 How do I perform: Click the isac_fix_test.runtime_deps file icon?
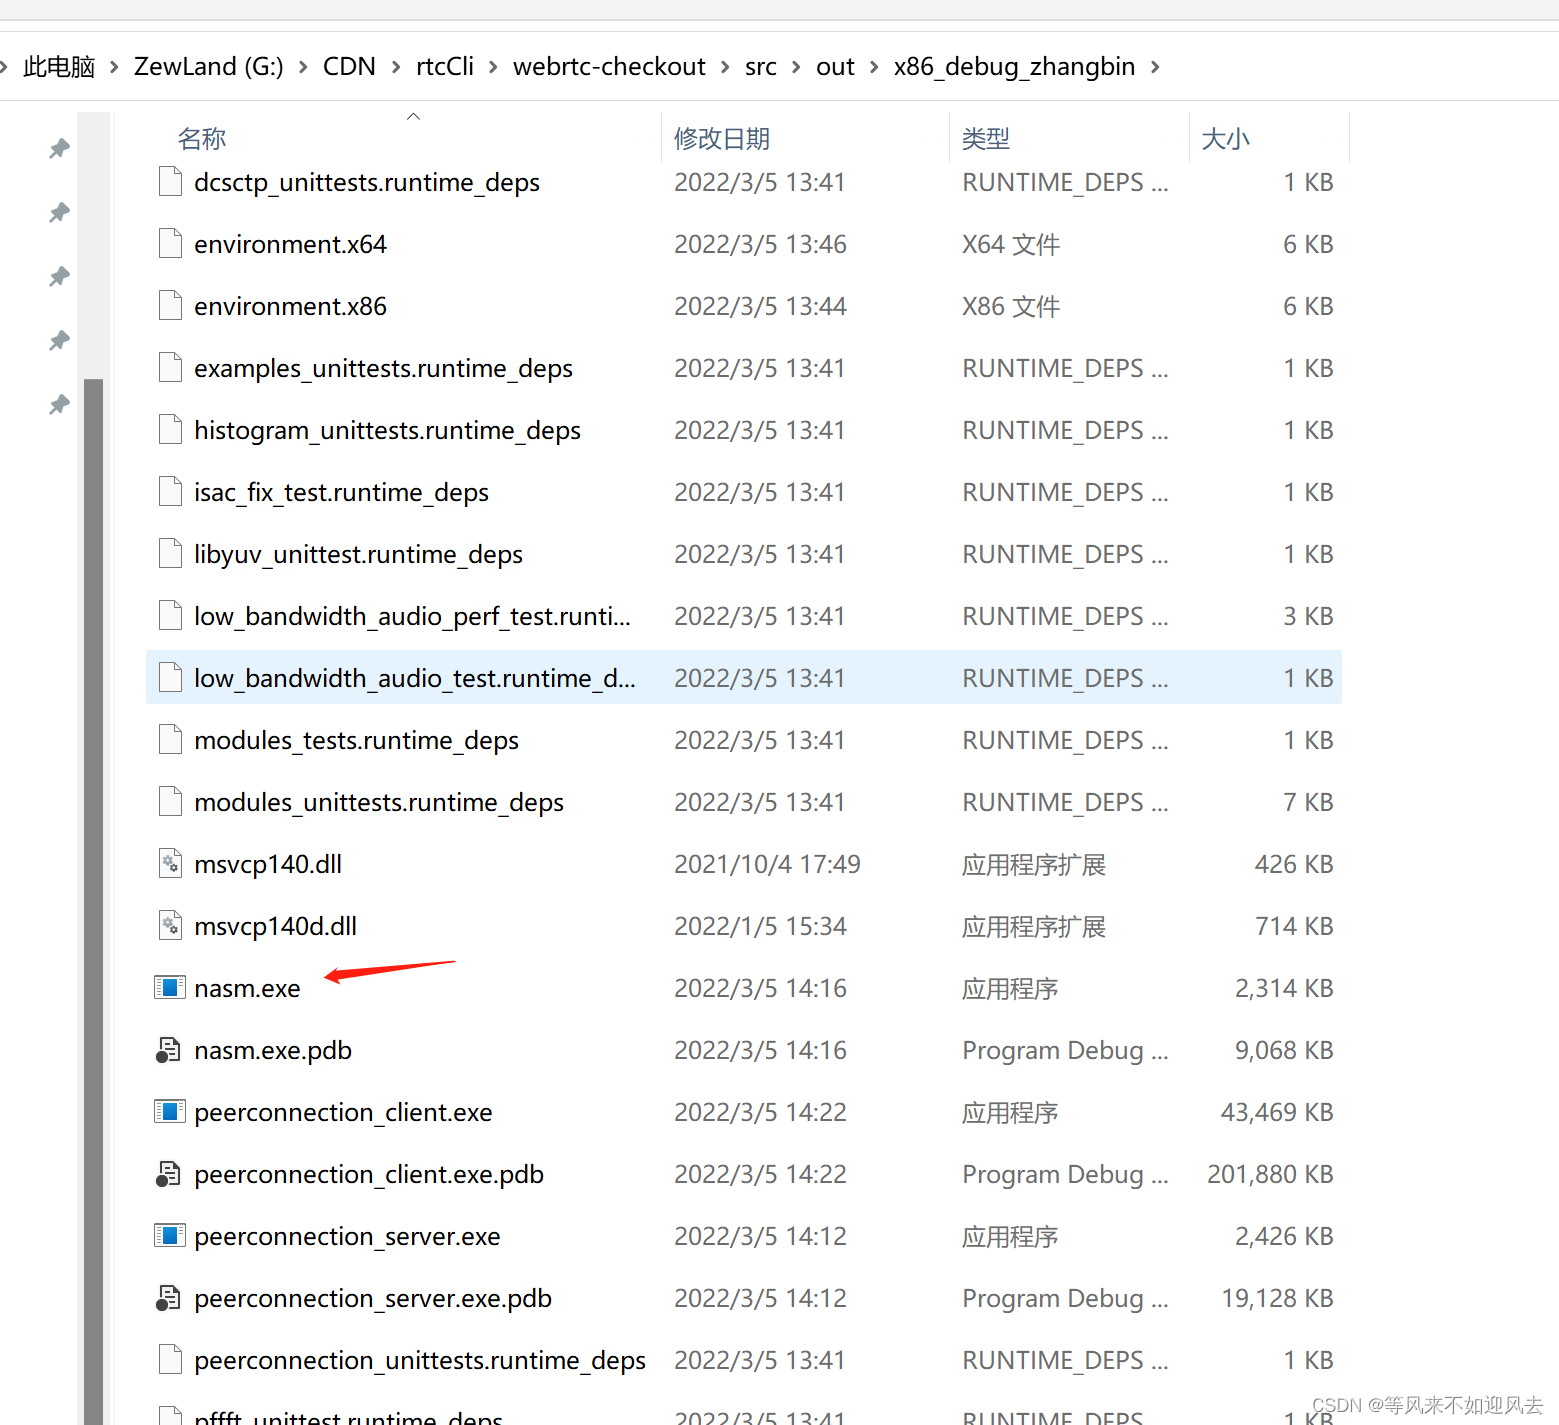(170, 492)
